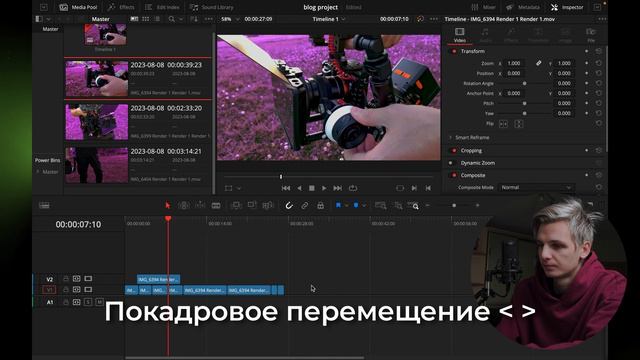640x360 pixels.
Task: Select the 00:02:33:20 clip thumbnail
Action: coord(97,122)
